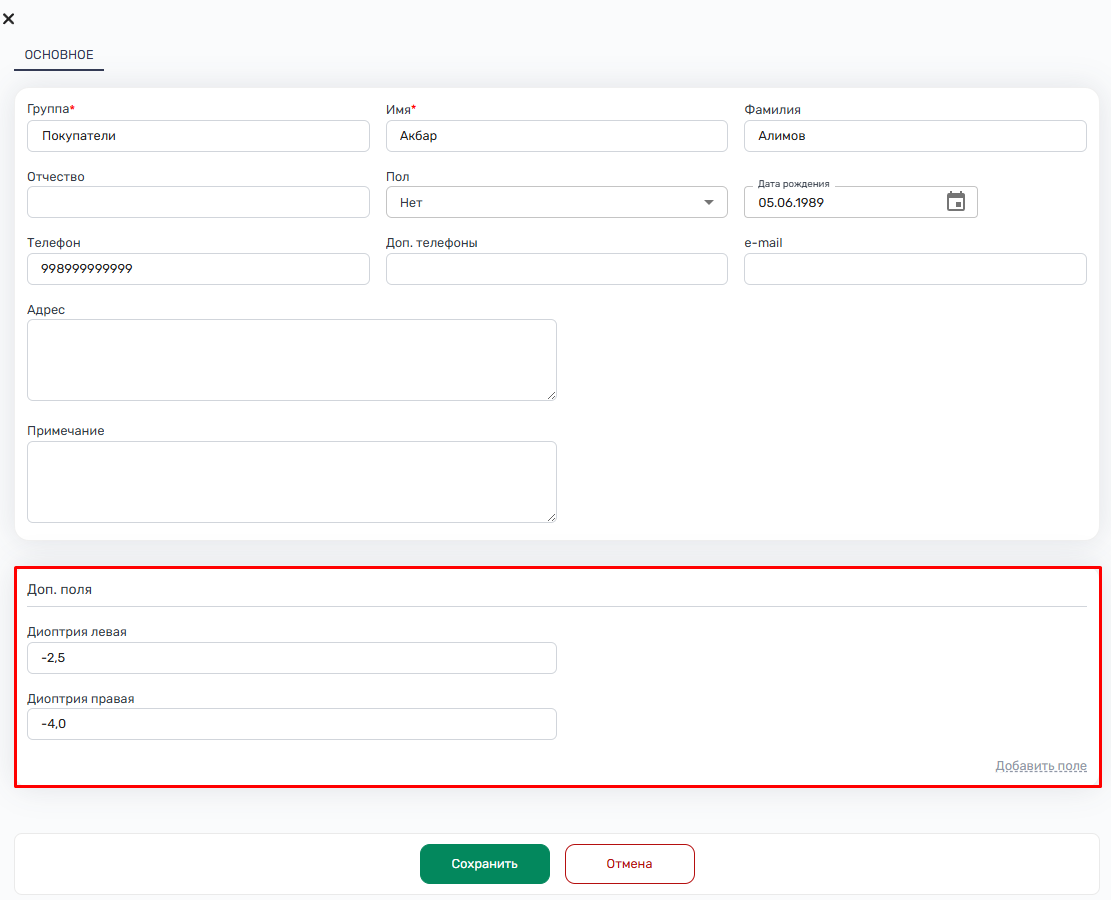The width and height of the screenshot is (1111, 900).
Task: Focus the Имя field with Акбар
Action: [556, 136]
